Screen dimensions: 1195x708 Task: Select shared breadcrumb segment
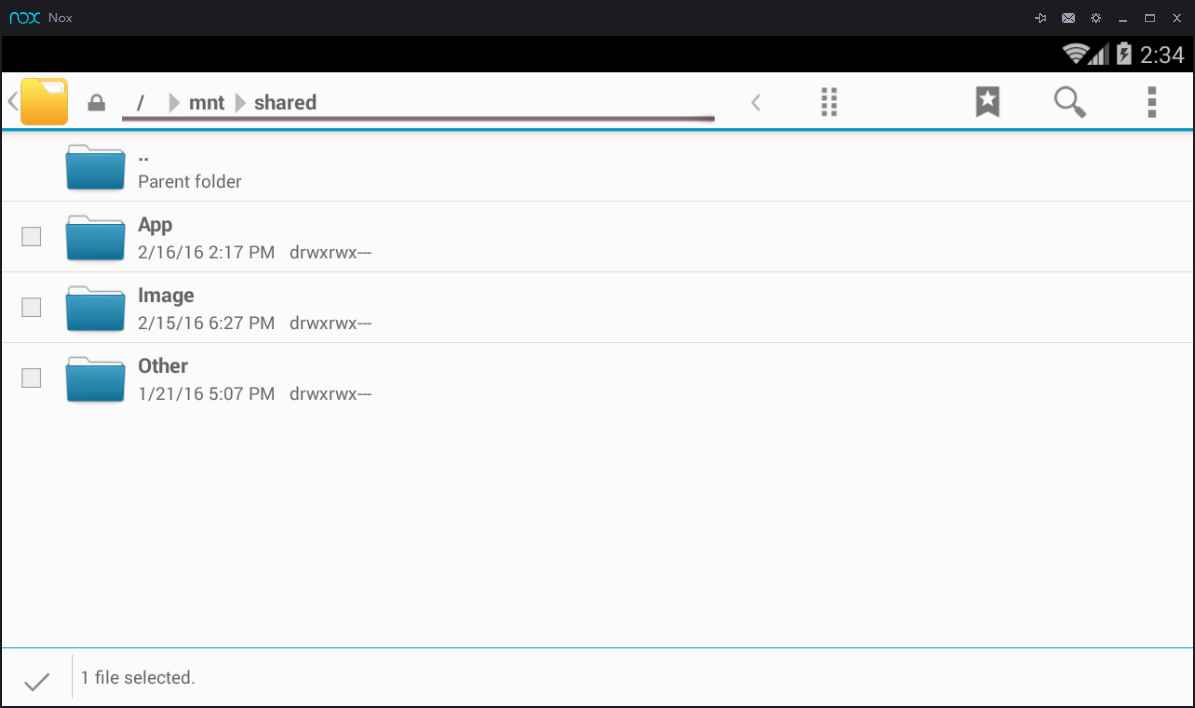[x=285, y=103]
